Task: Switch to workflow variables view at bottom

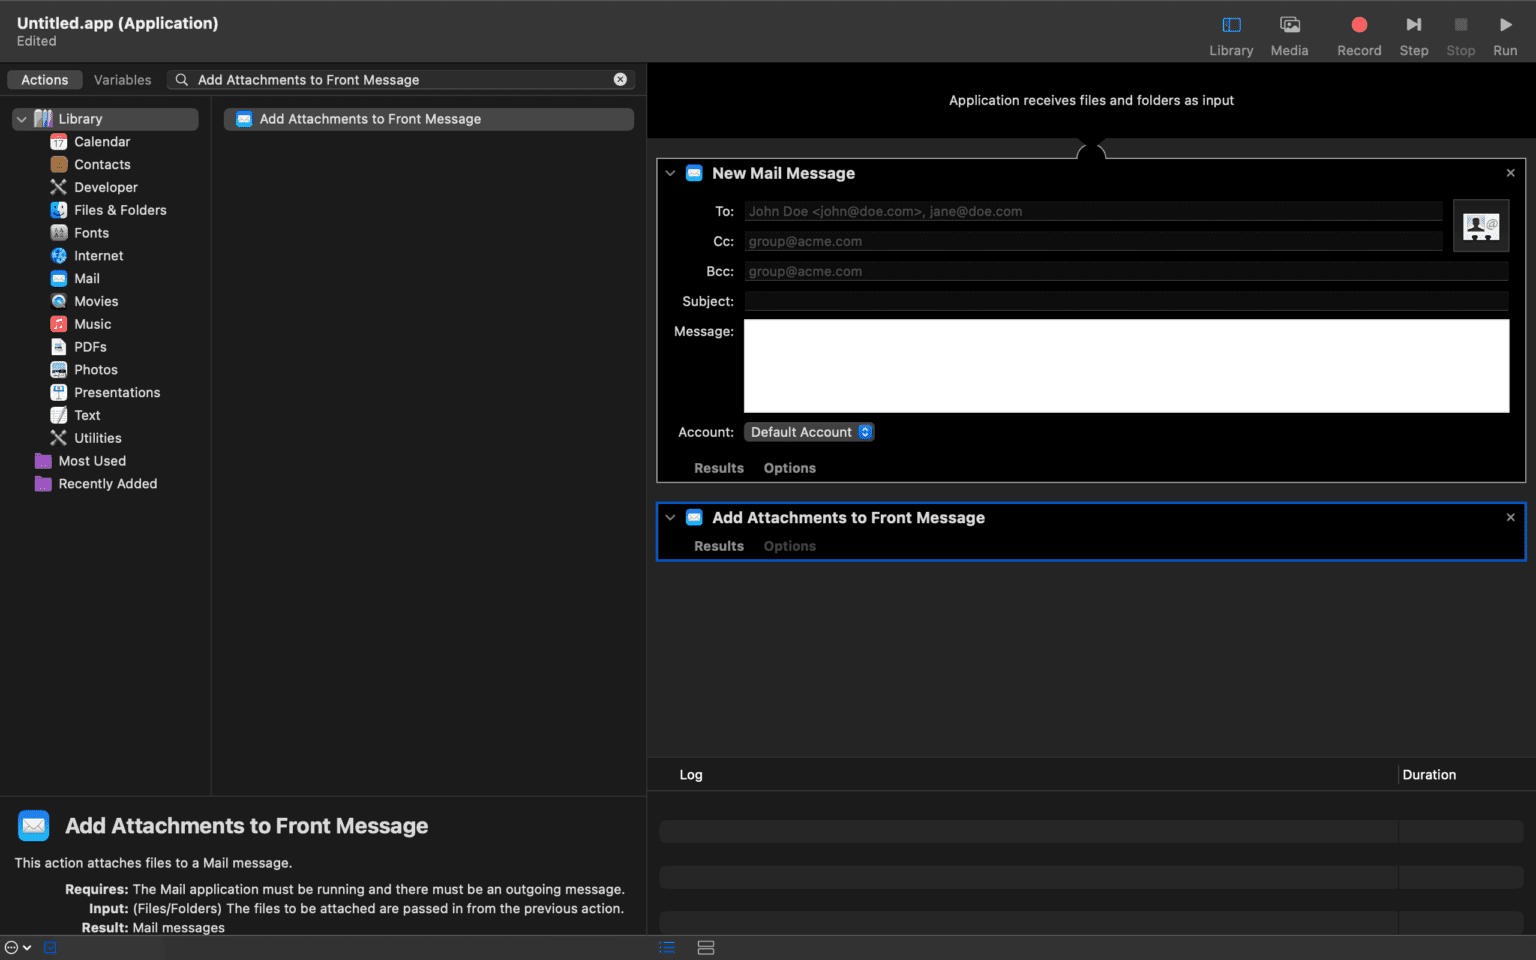Action: (706, 947)
